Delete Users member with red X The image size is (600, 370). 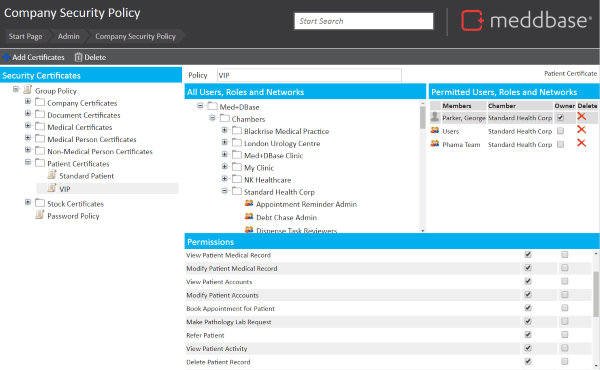pyautogui.click(x=581, y=130)
